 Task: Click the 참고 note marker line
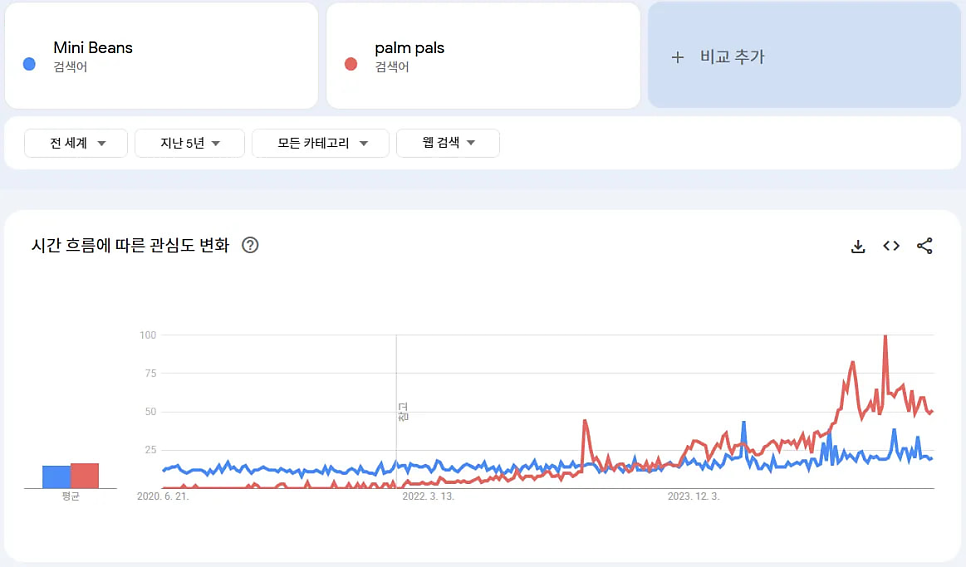[397, 410]
